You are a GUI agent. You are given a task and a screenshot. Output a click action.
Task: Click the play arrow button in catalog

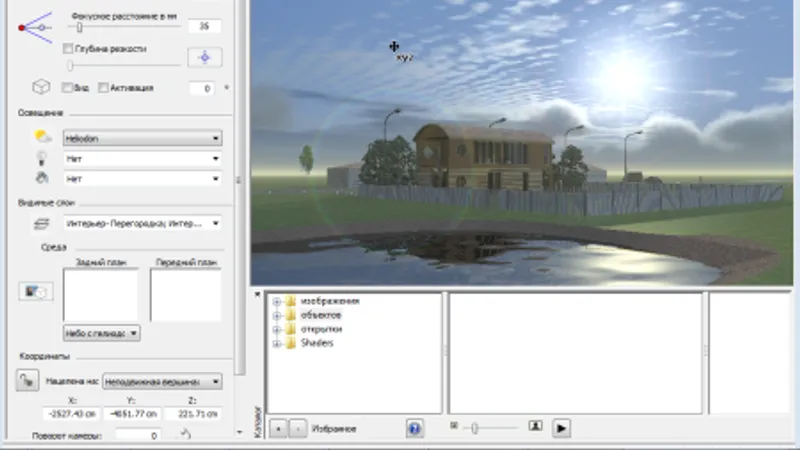coord(561,428)
